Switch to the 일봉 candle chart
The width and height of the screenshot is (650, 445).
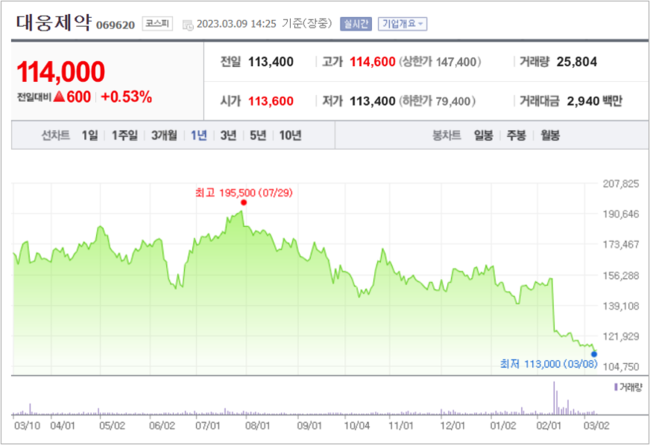click(x=483, y=135)
